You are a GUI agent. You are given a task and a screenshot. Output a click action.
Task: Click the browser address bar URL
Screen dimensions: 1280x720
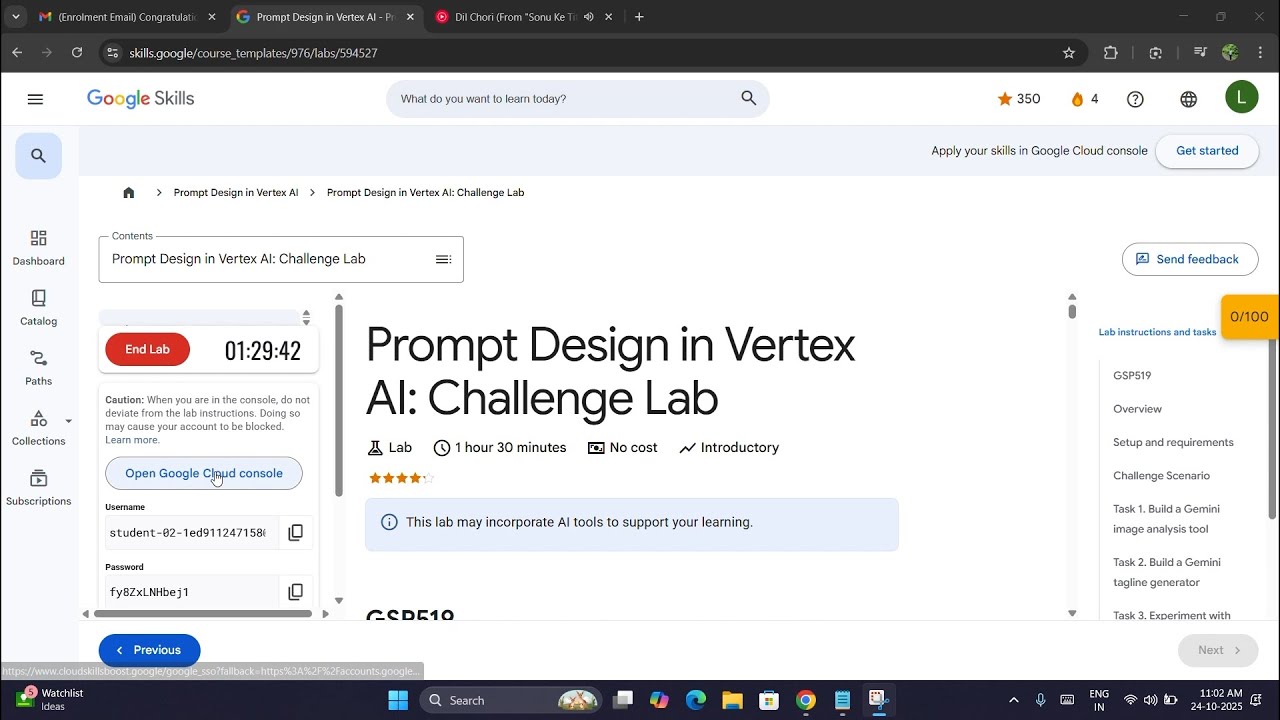[253, 53]
